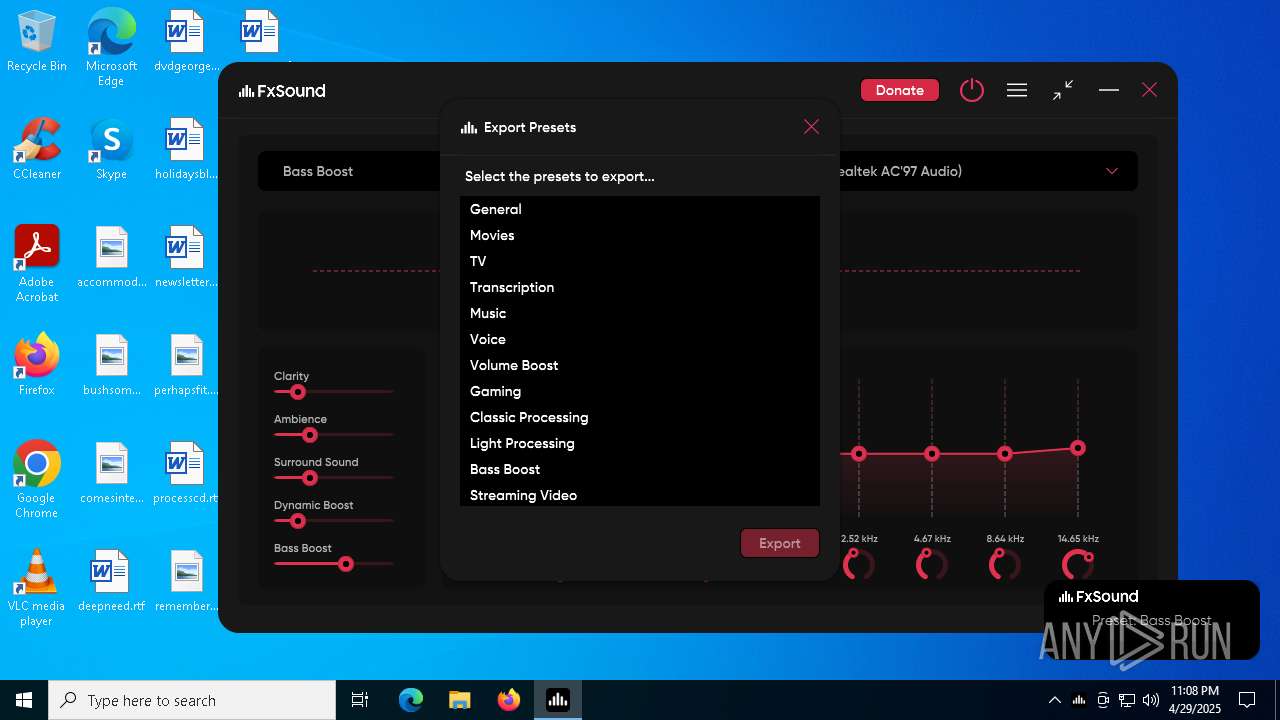
Task: Select Movies preset in export list
Action: (640, 235)
